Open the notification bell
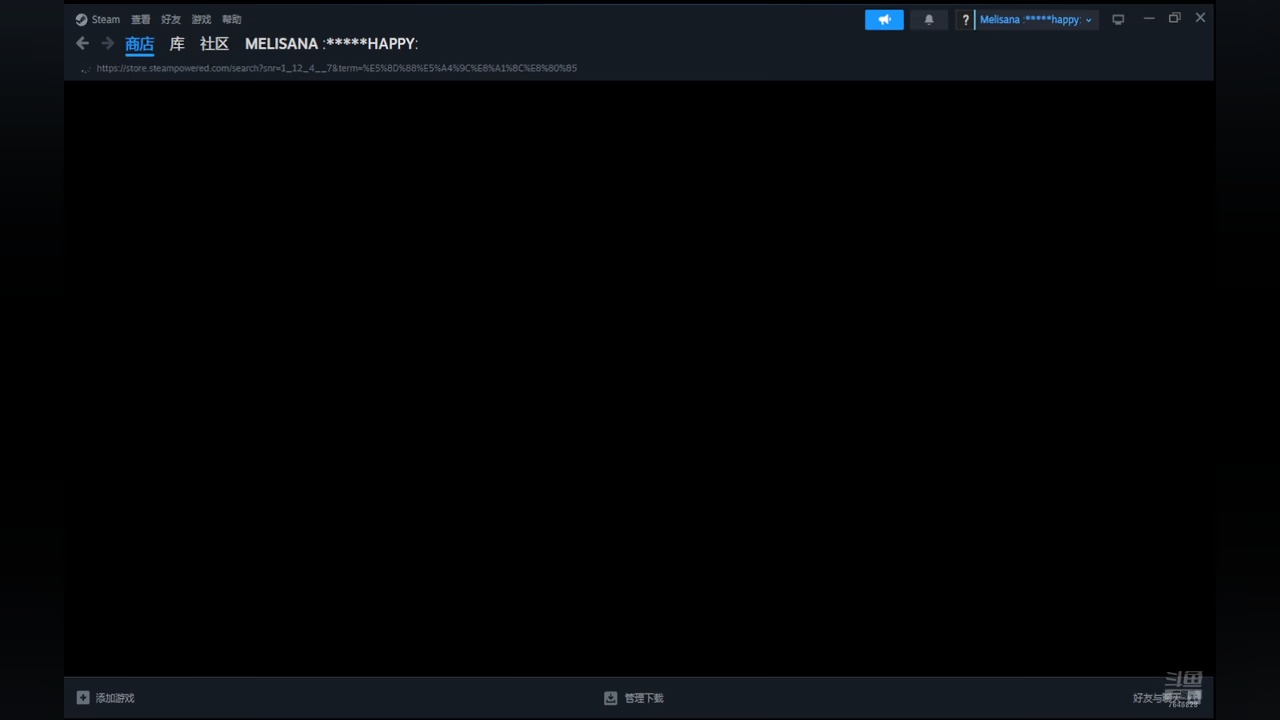The width and height of the screenshot is (1280, 720). [928, 20]
